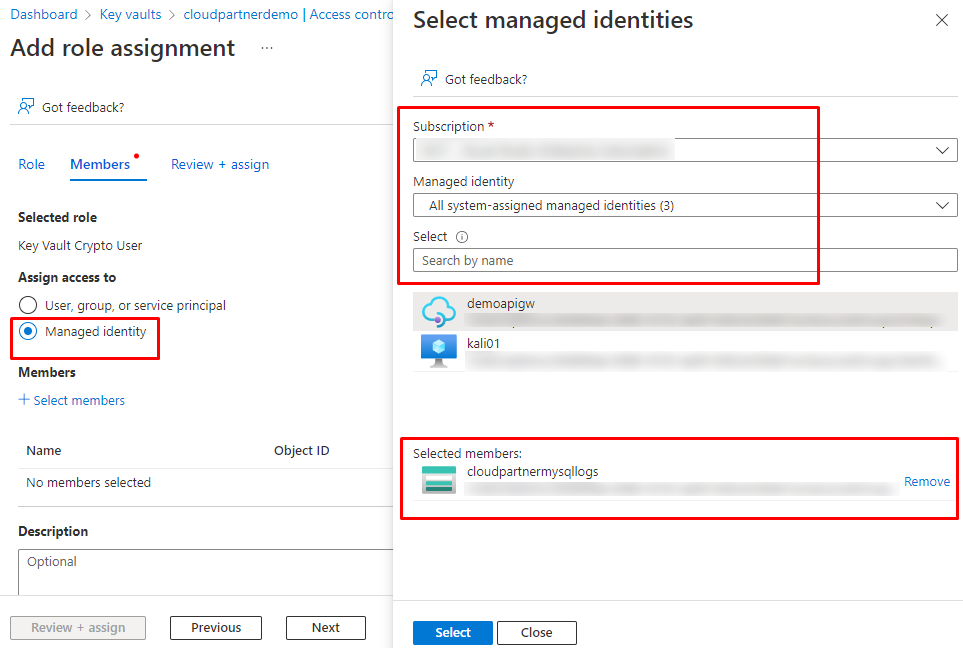Close the Select managed identities panel with X
Viewport: 963px width, 648px height.
(x=941, y=20)
